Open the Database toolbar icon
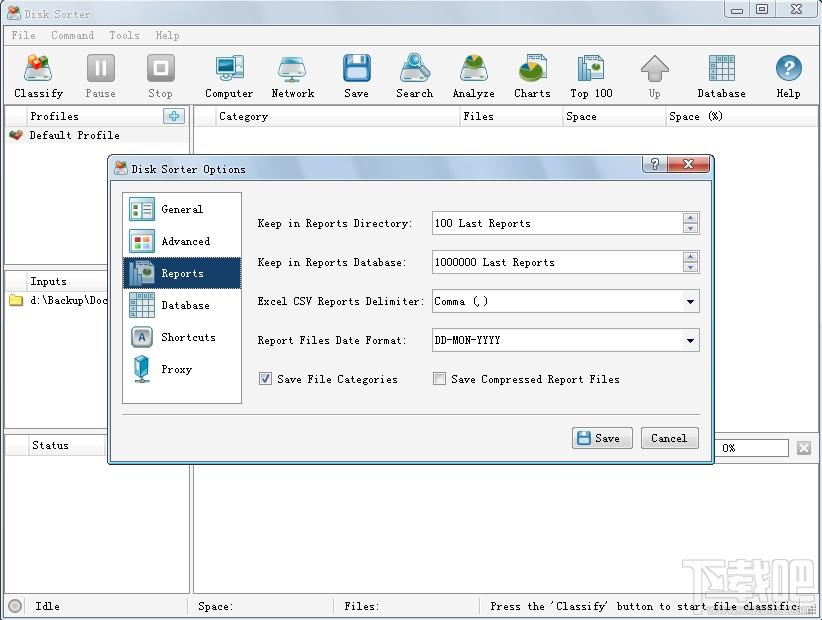Viewport: 822px width, 620px height. click(x=721, y=77)
